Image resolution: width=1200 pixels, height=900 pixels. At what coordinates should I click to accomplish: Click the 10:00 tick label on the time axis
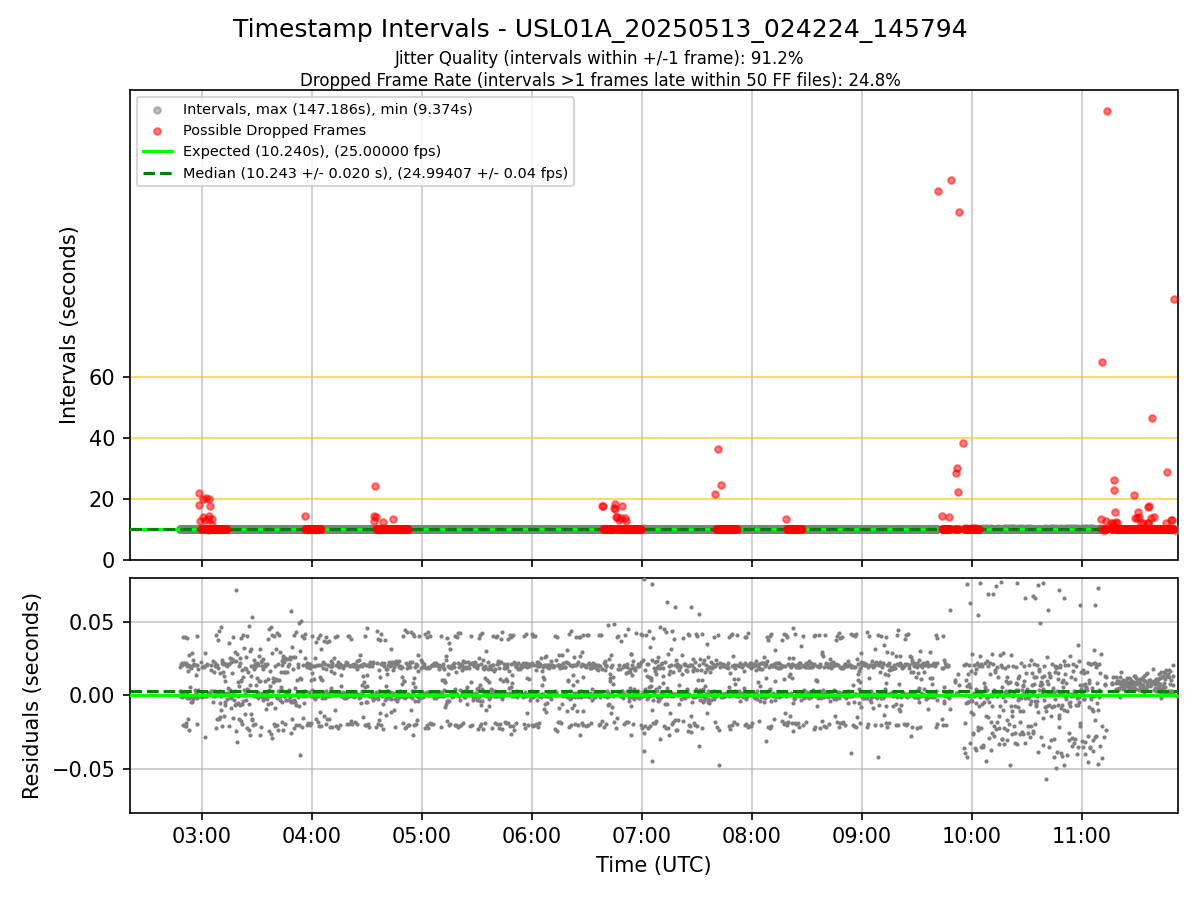[972, 834]
